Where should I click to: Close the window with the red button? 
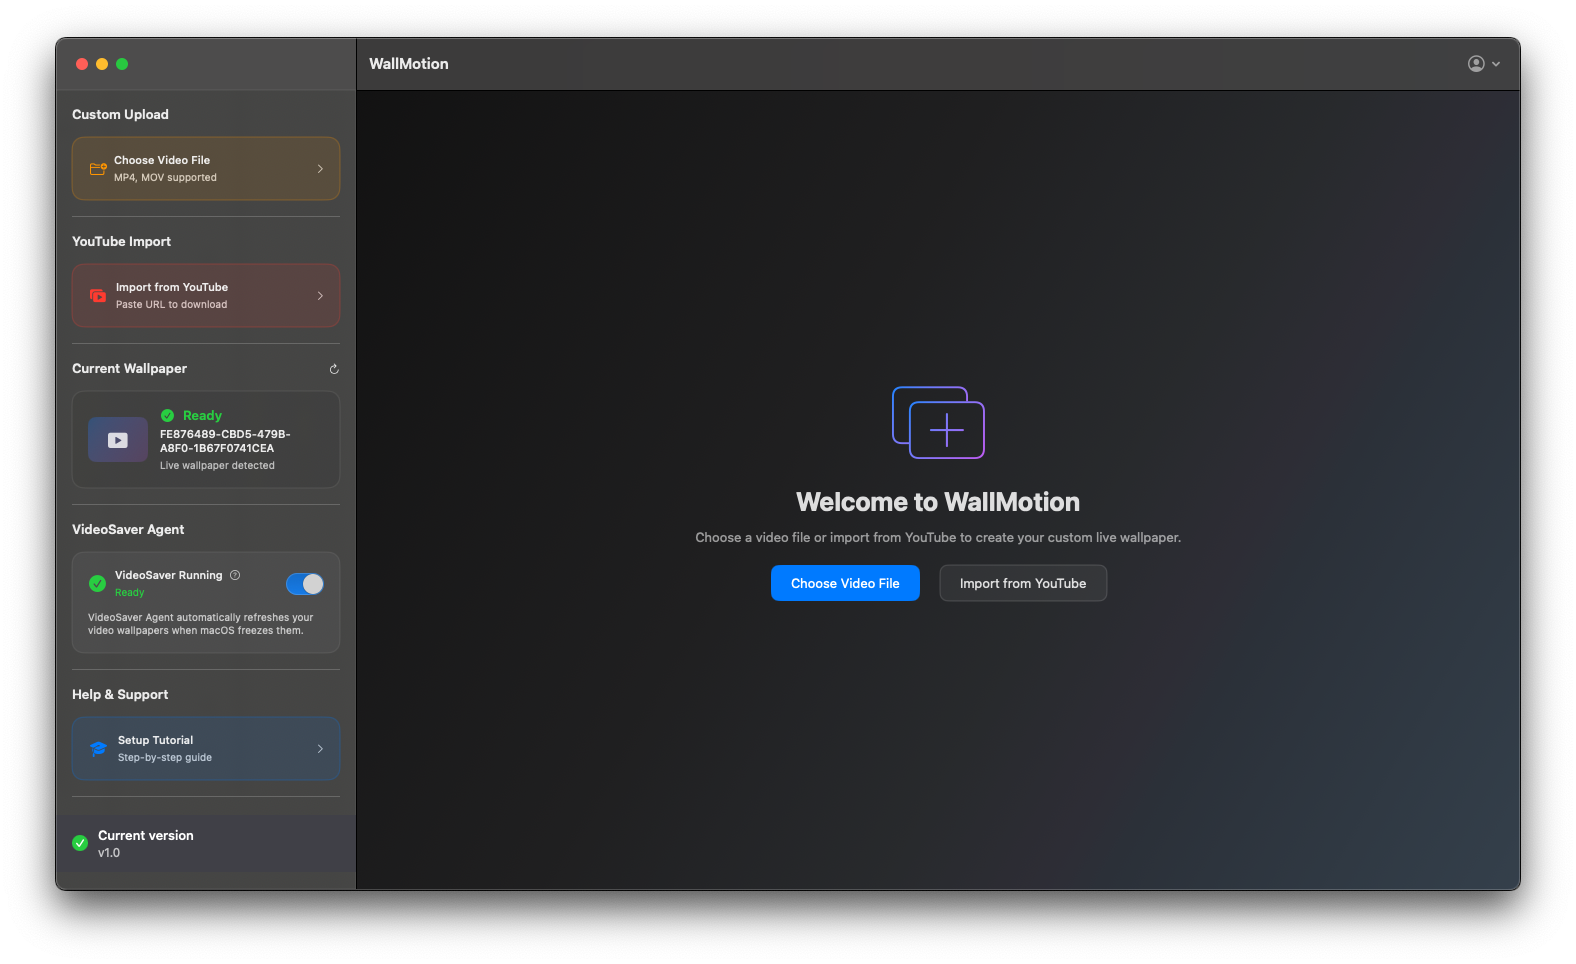82,64
